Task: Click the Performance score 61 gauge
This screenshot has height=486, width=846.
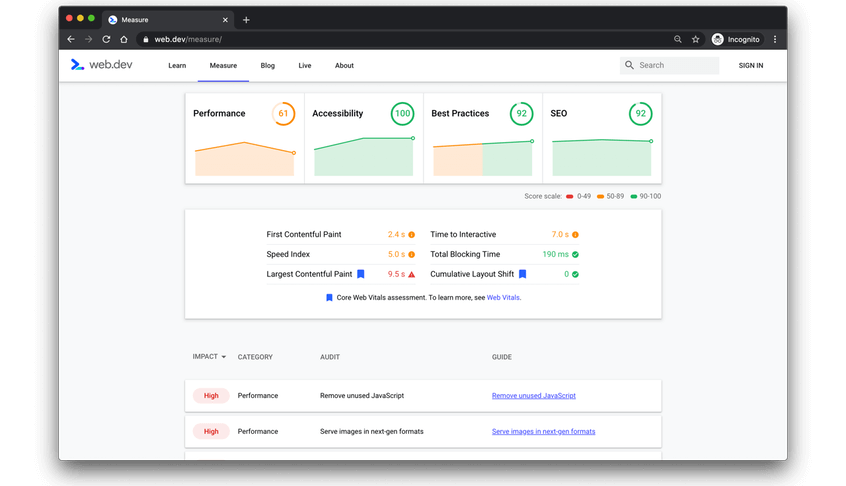Action: [283, 114]
